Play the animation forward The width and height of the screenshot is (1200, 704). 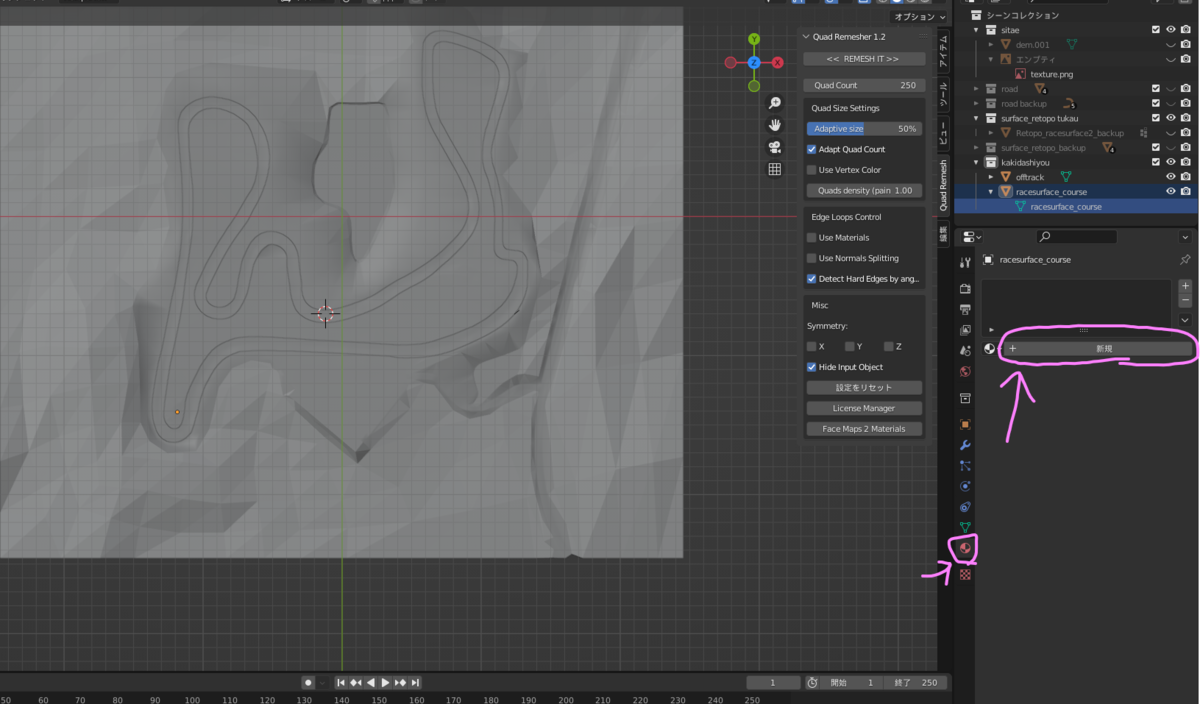[385, 683]
